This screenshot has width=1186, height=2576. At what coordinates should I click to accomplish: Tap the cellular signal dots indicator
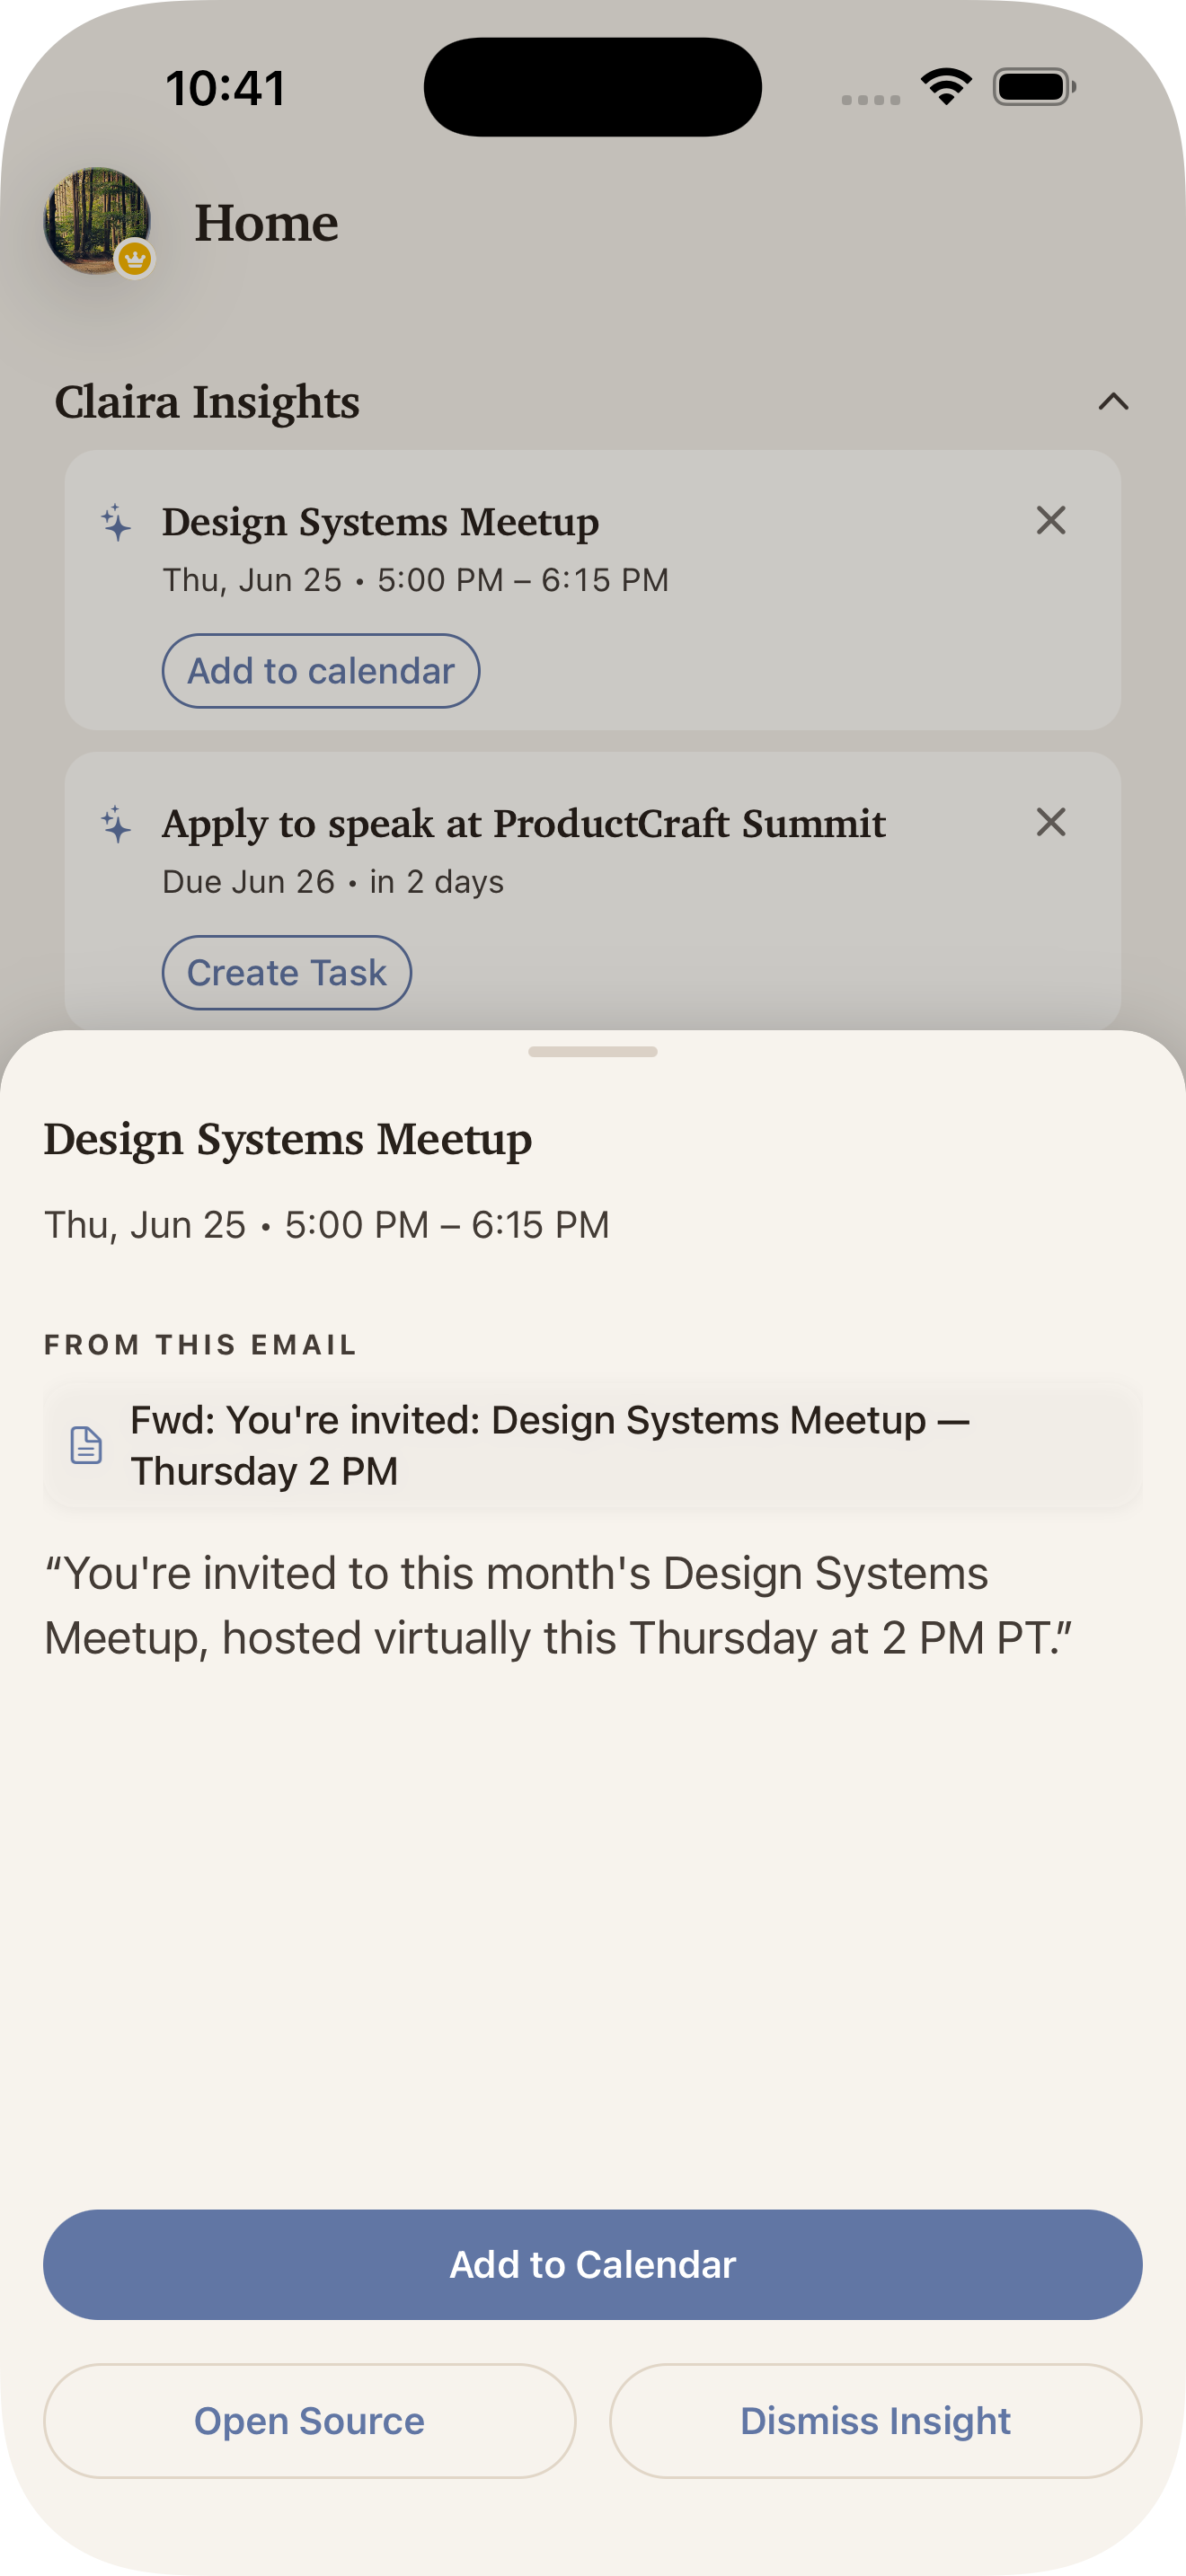point(870,99)
